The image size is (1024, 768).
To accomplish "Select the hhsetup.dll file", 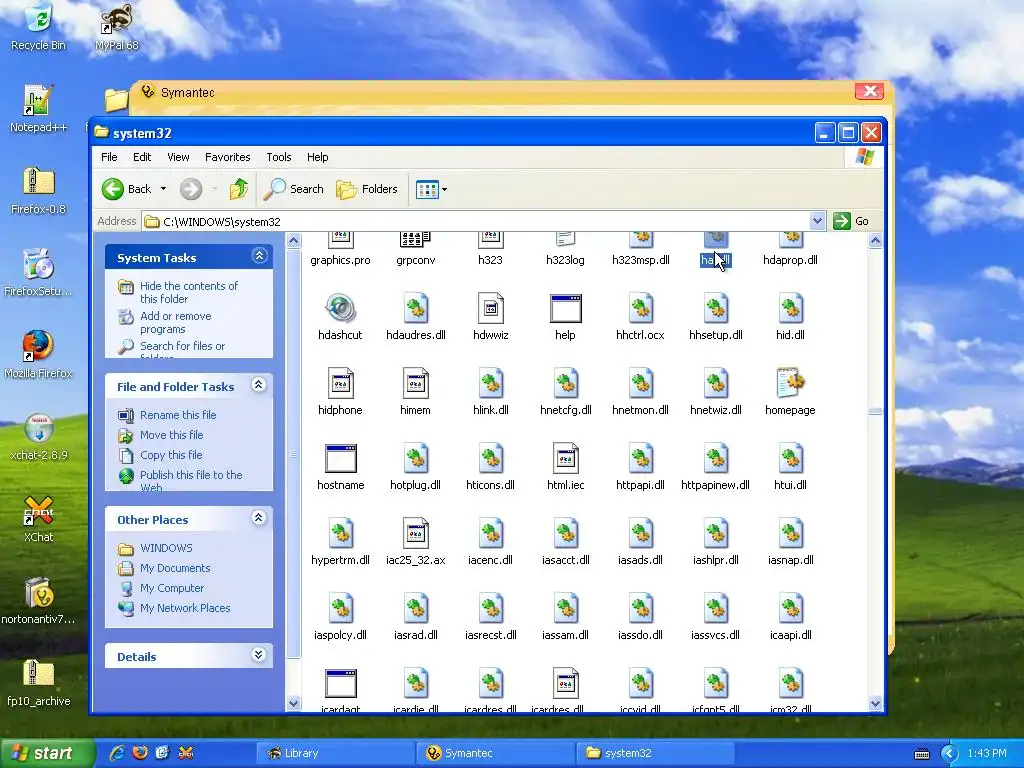I will [716, 317].
